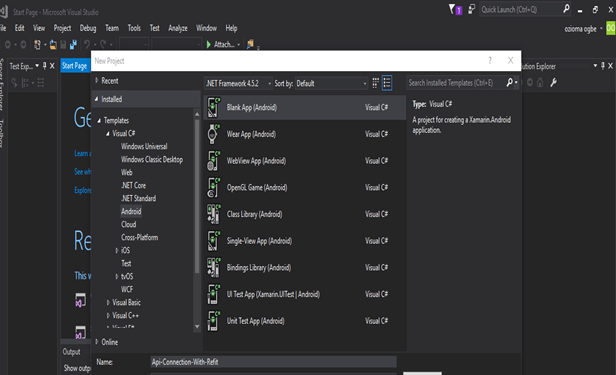
Task: Open notifications flag icon in title bar
Action: 452,9
